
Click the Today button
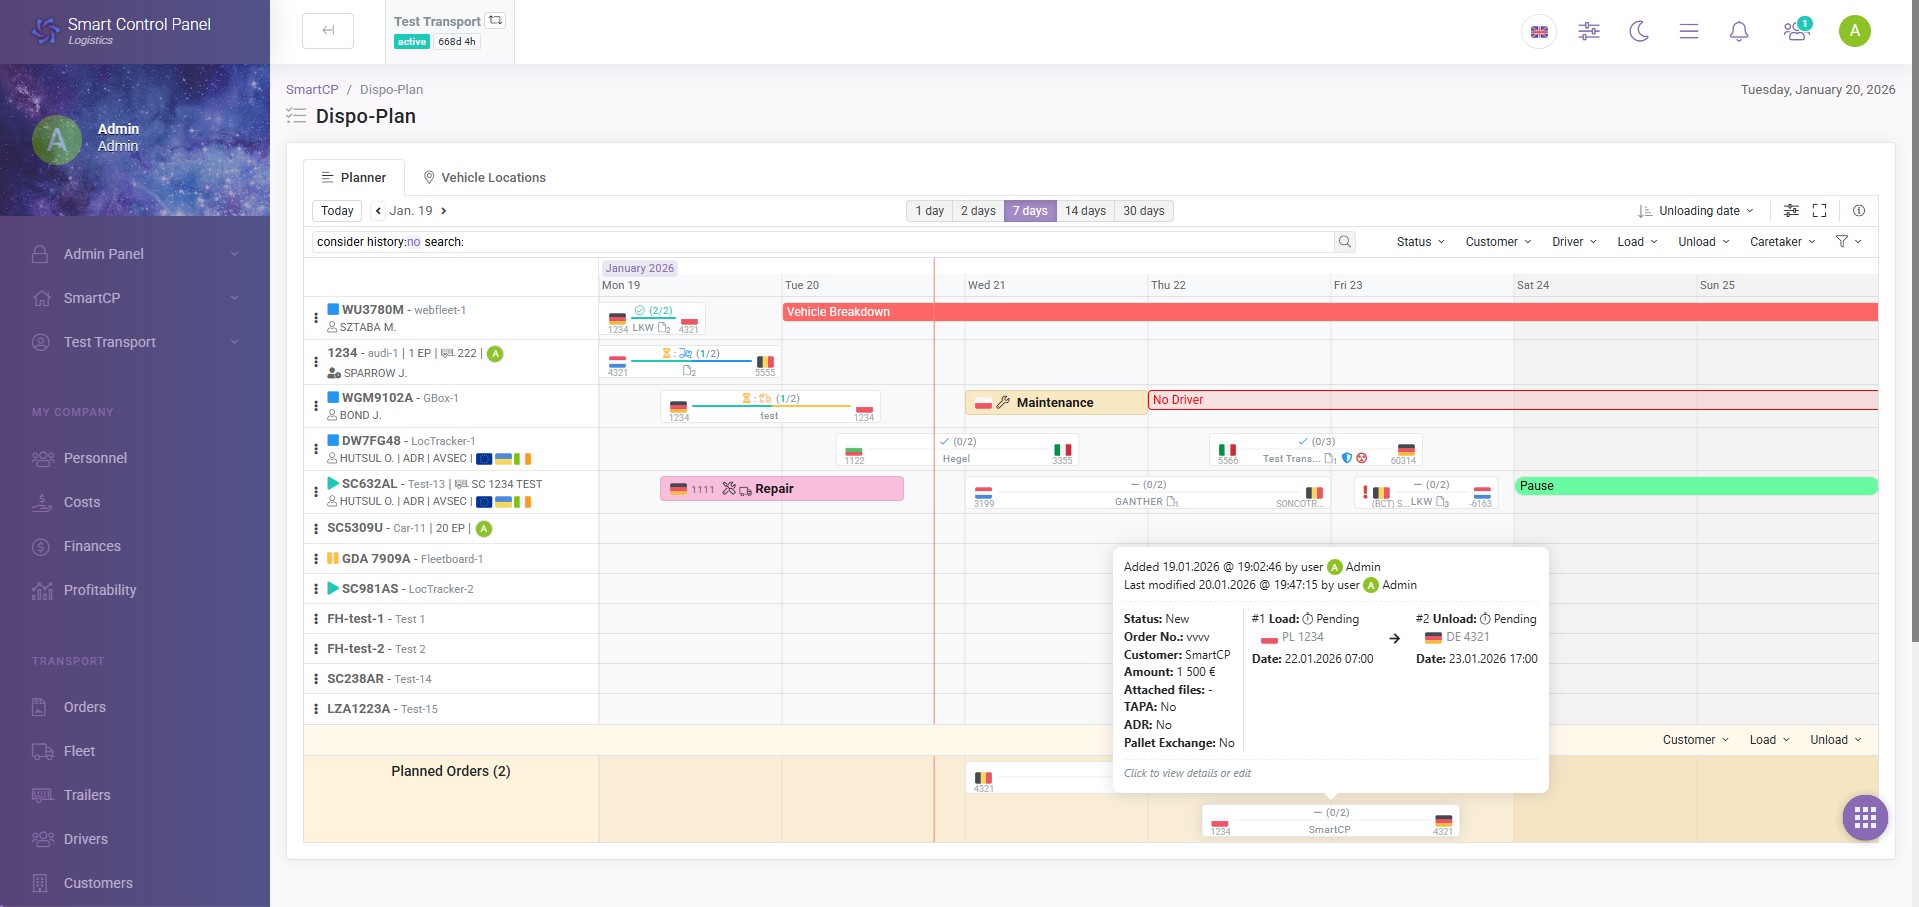point(337,211)
